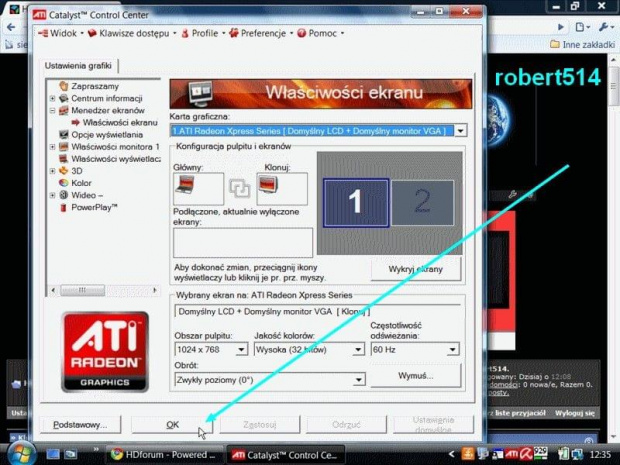The image size is (620, 465).
Task: Click the tree horizontal scrollbar thumb
Action: point(82,290)
